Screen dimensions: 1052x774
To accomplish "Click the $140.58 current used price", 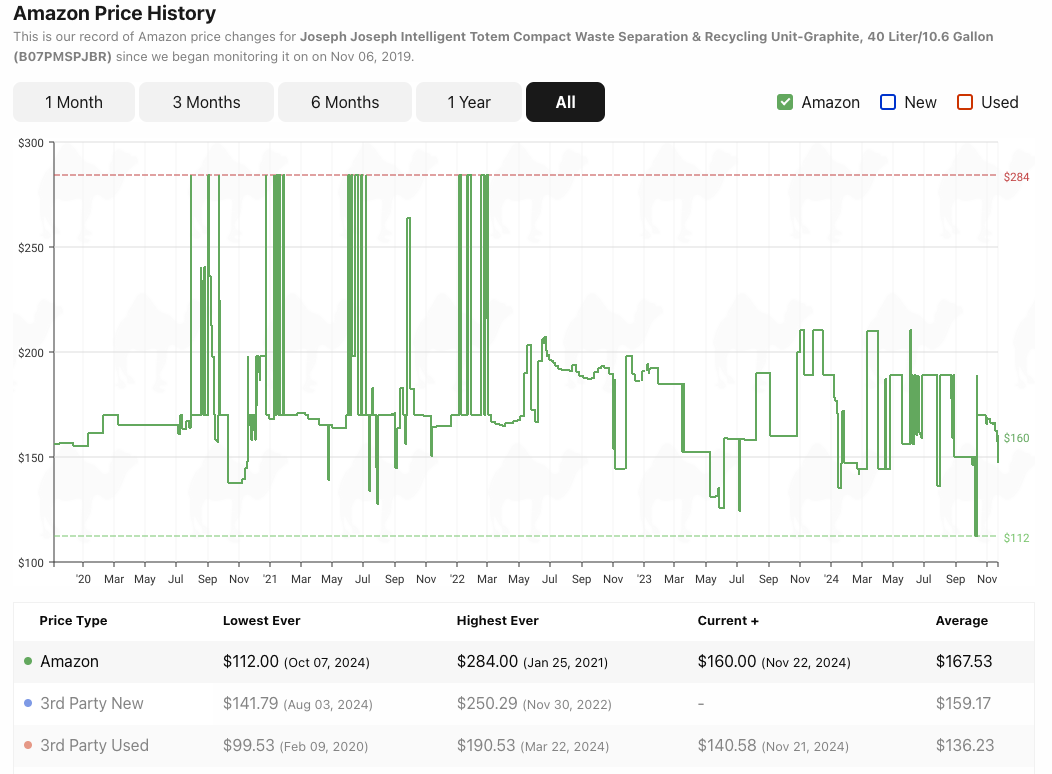I will [727, 745].
